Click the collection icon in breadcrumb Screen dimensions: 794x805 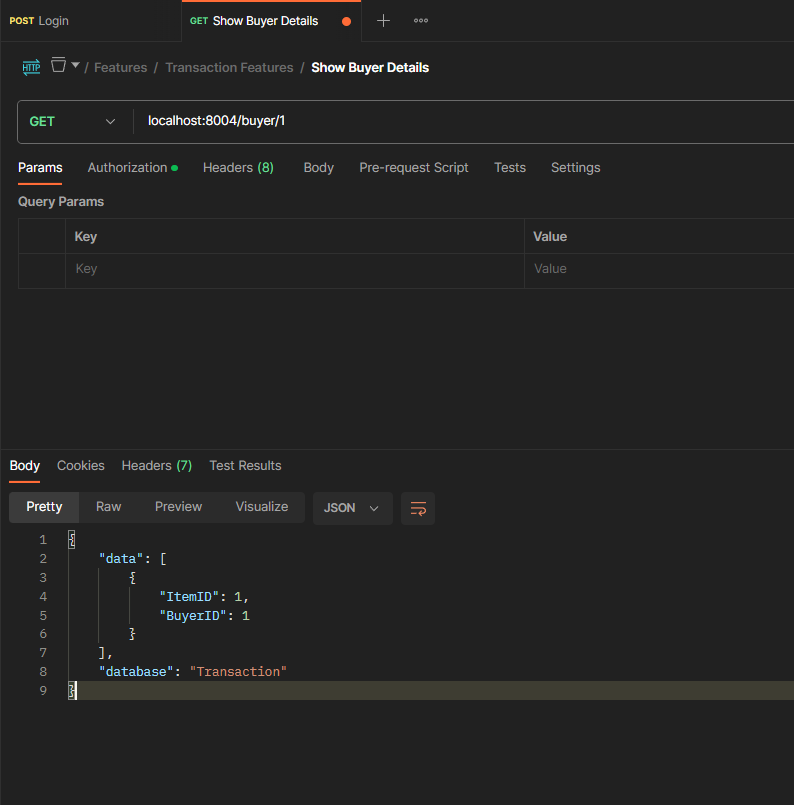tap(59, 65)
